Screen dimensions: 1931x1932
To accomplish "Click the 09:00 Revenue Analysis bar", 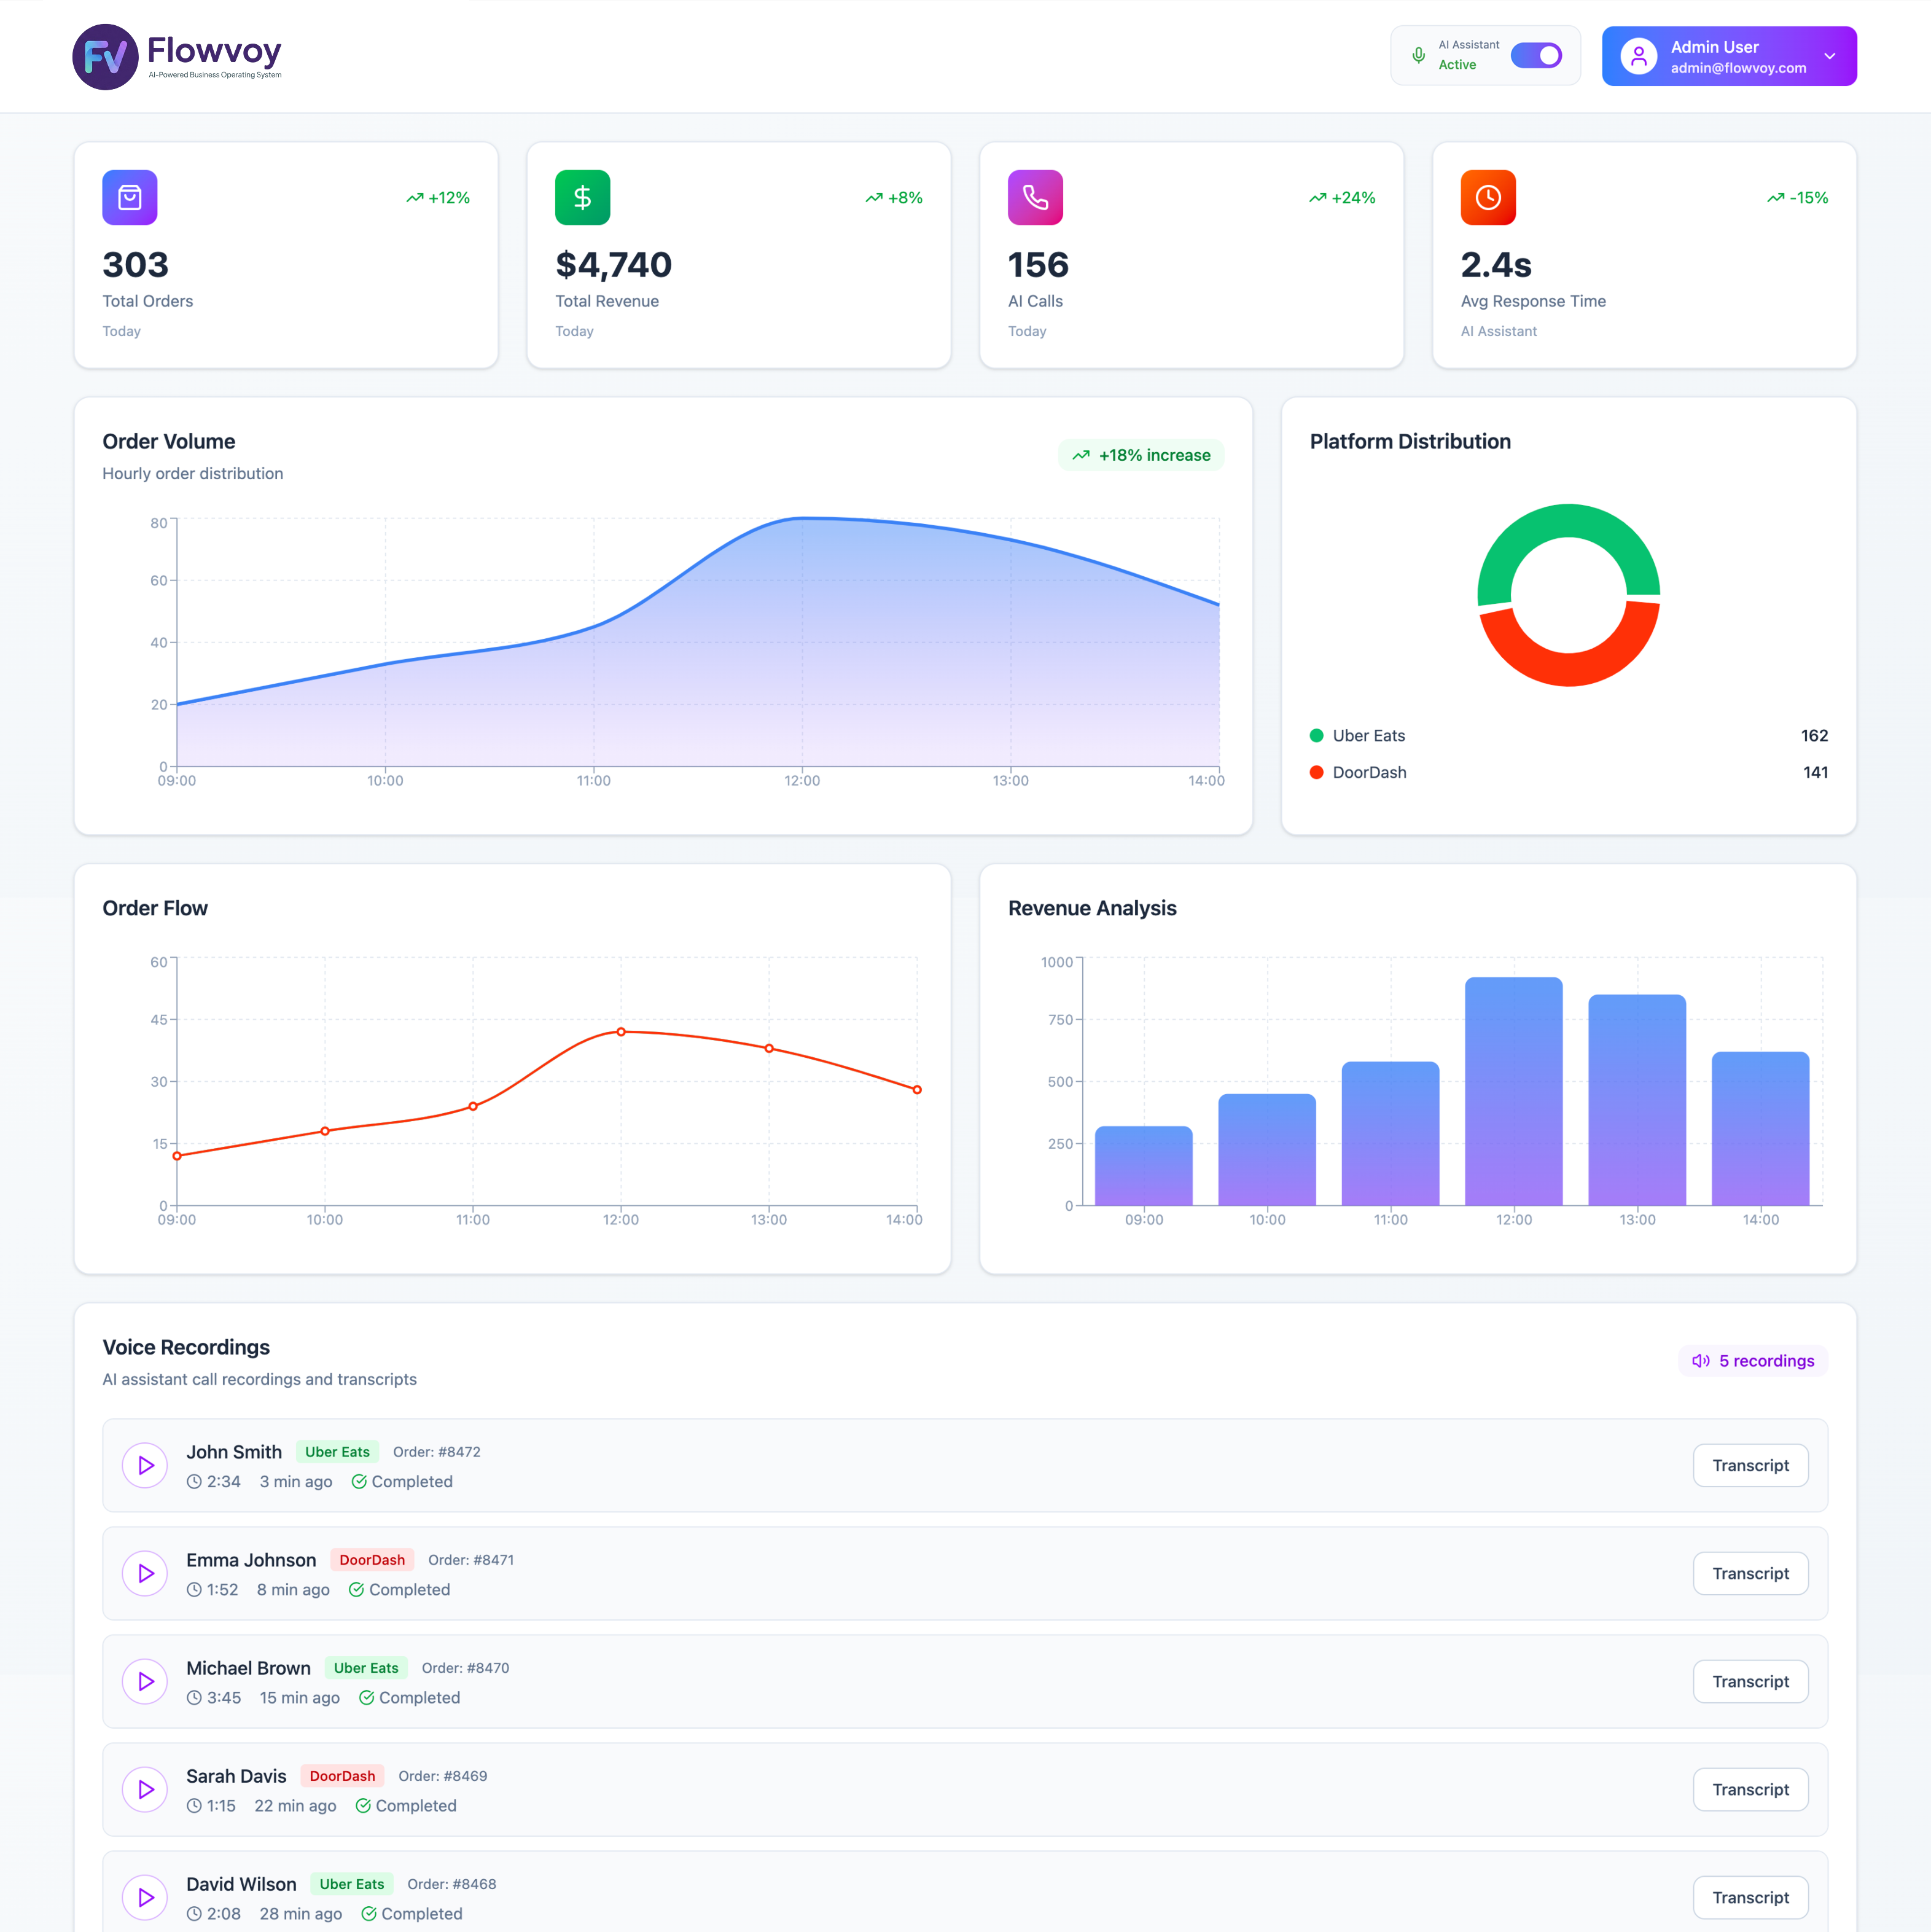I will (x=1144, y=1166).
